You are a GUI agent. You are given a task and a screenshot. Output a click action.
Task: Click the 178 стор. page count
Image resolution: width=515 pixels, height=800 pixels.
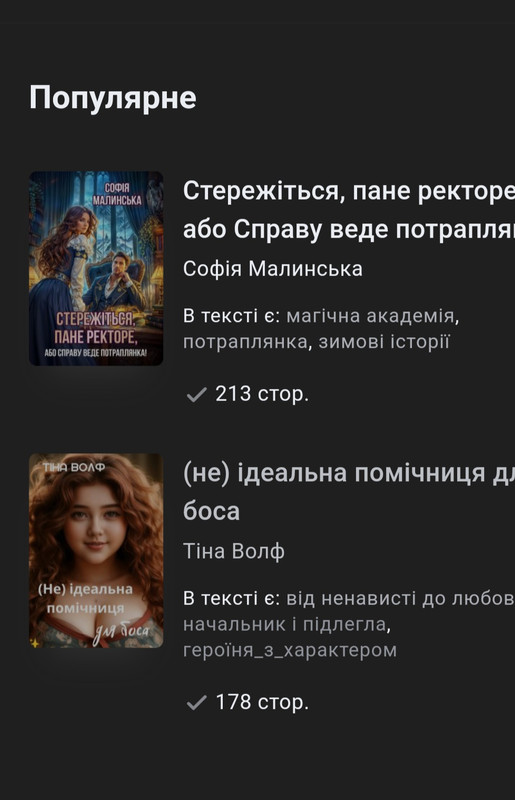click(262, 702)
